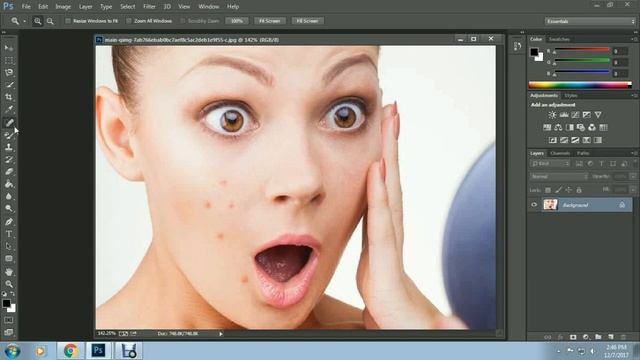This screenshot has height=360, width=640.
Task: Enable Resize Windows to Fit checkbox
Action: coord(68,21)
